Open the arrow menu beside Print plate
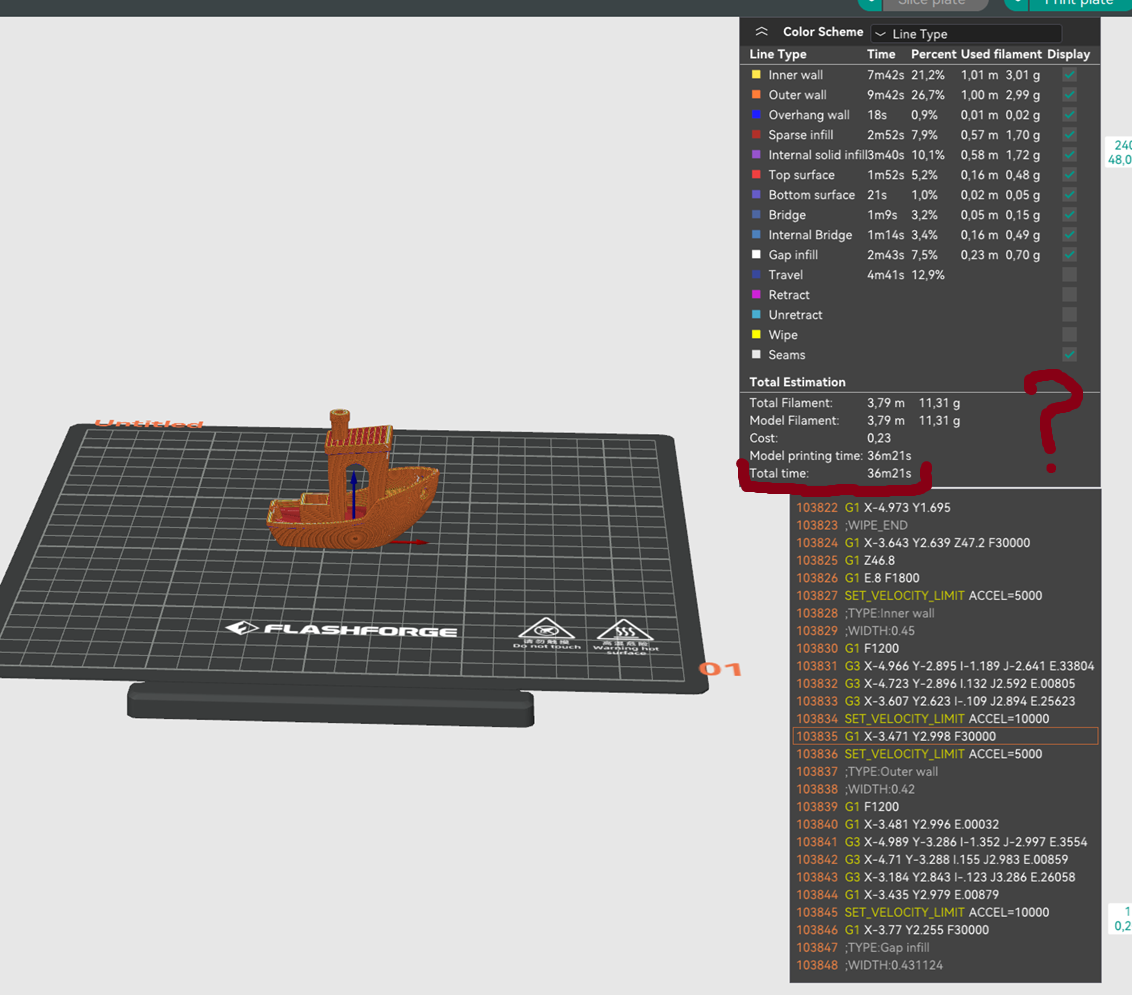This screenshot has height=995, width=1132. pos(1016,3)
